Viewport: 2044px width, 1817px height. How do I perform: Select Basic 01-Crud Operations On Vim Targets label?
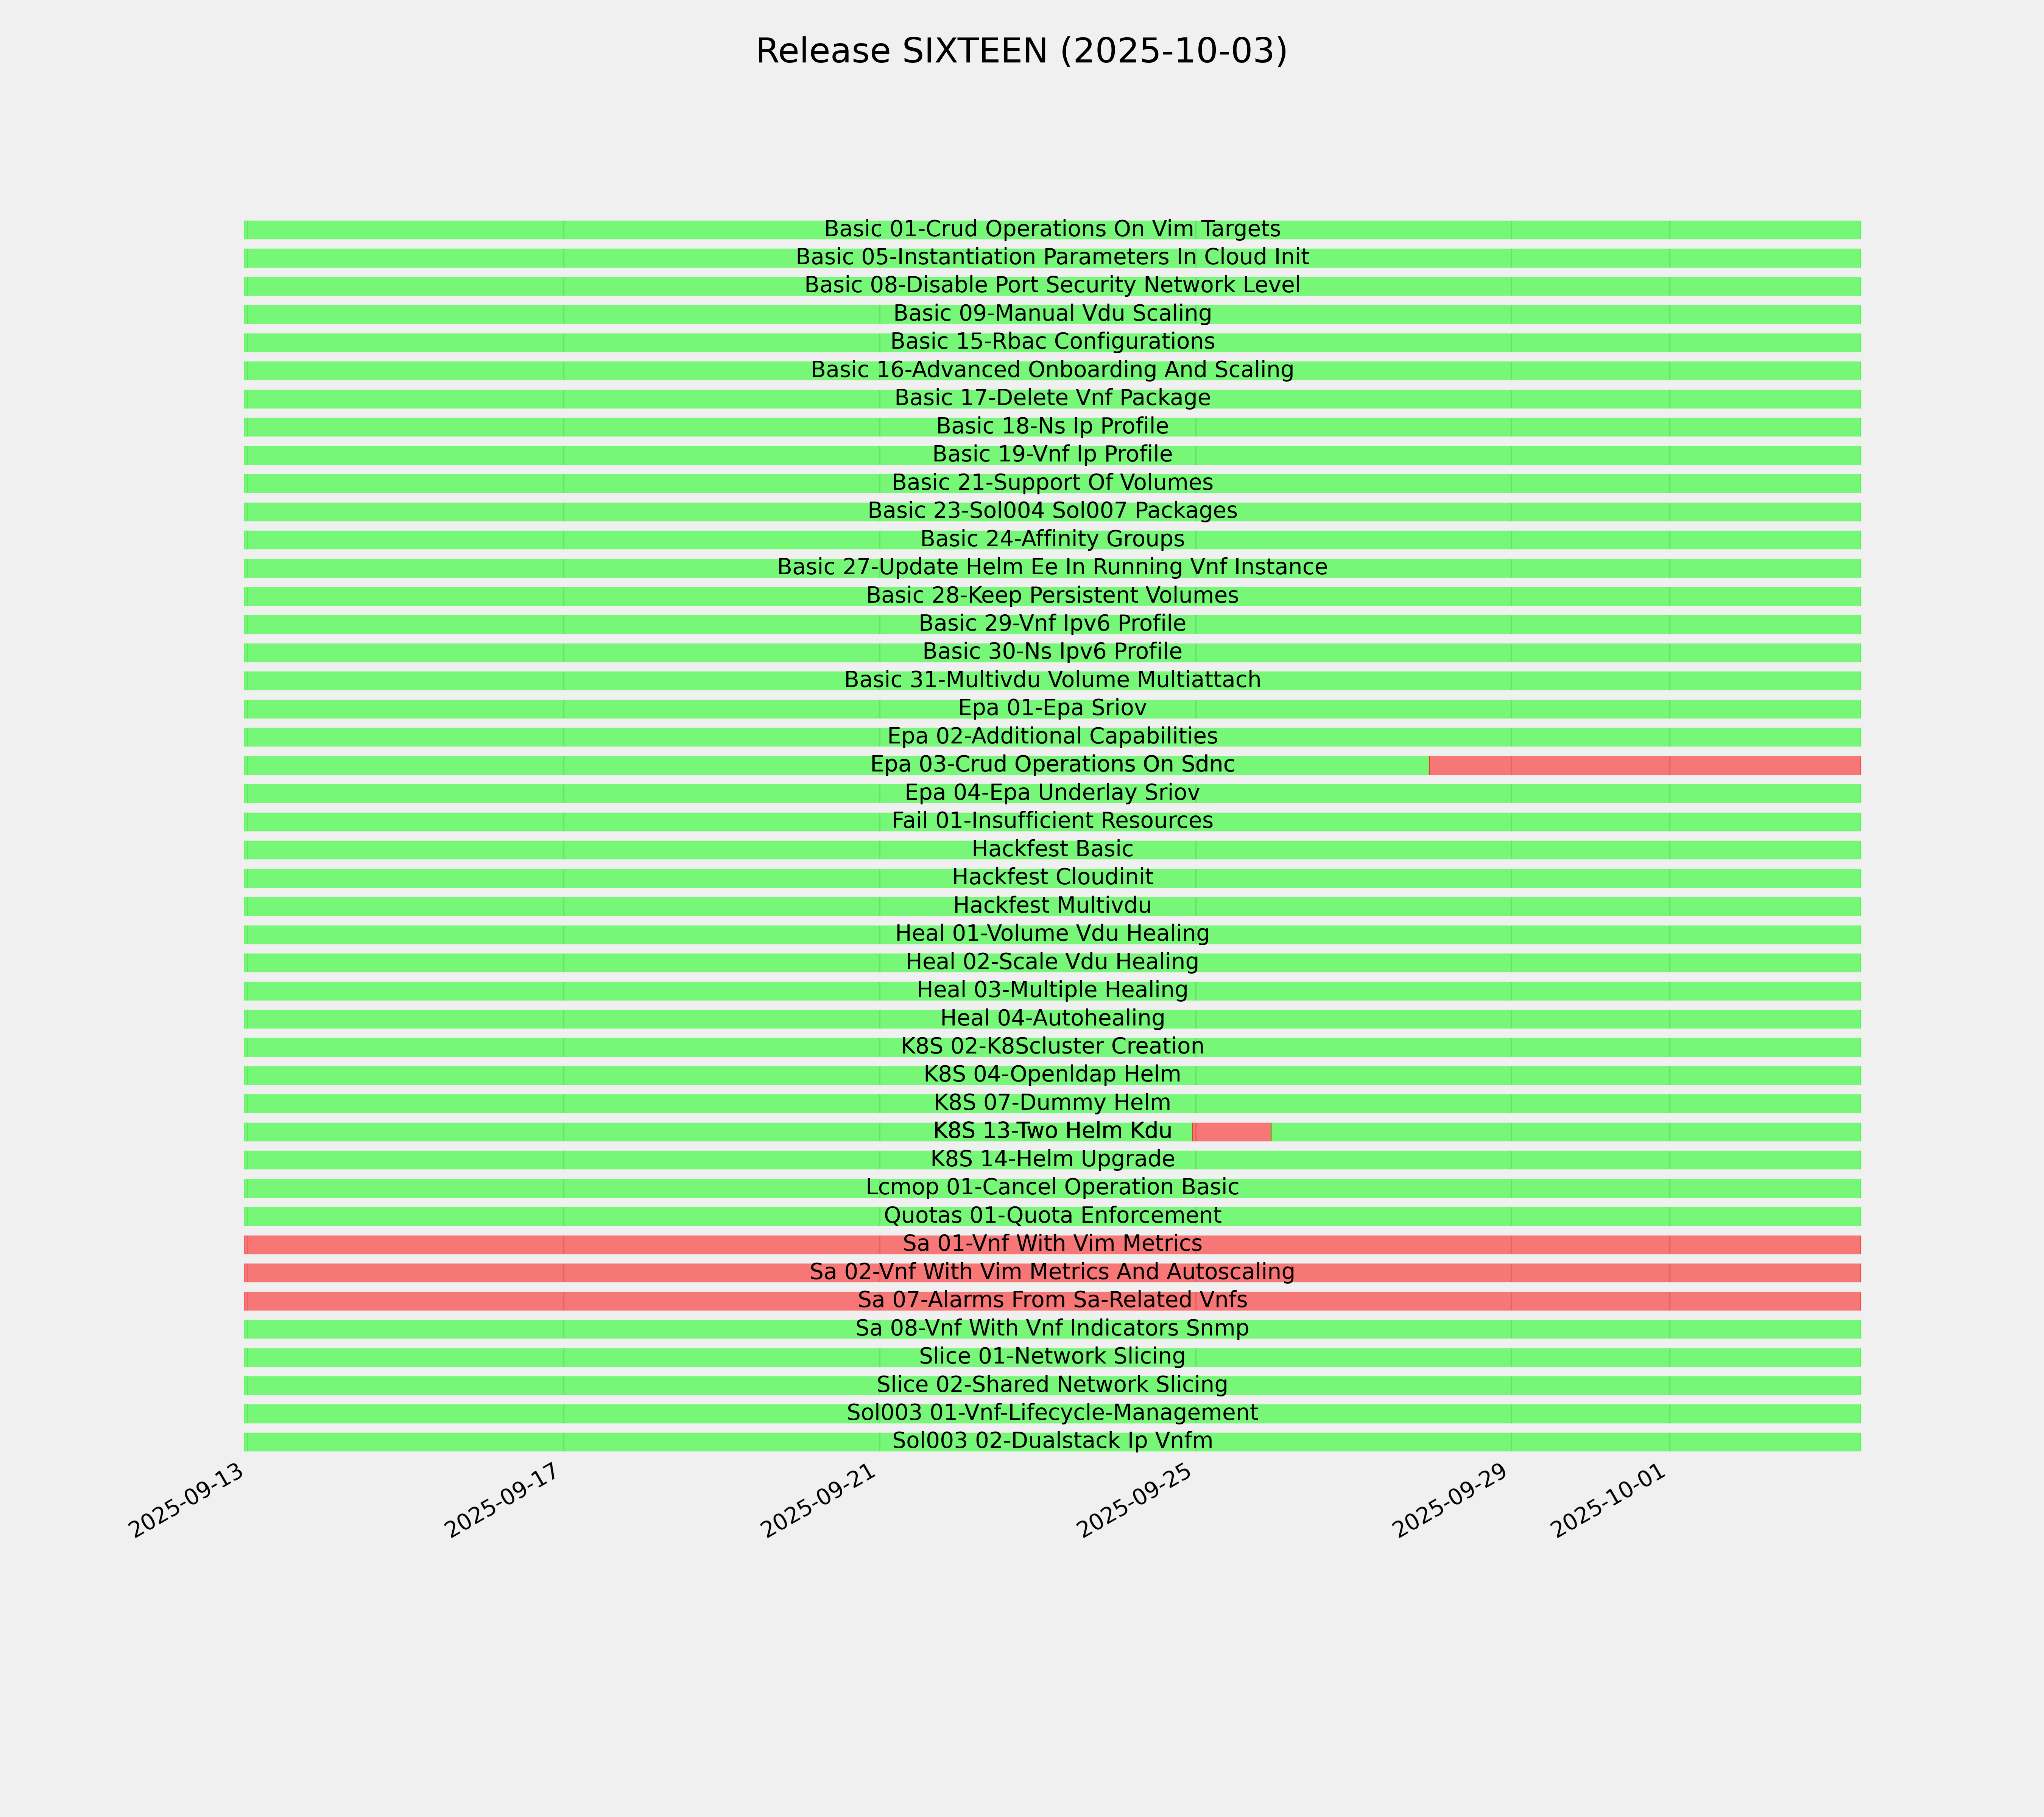(x=1052, y=229)
